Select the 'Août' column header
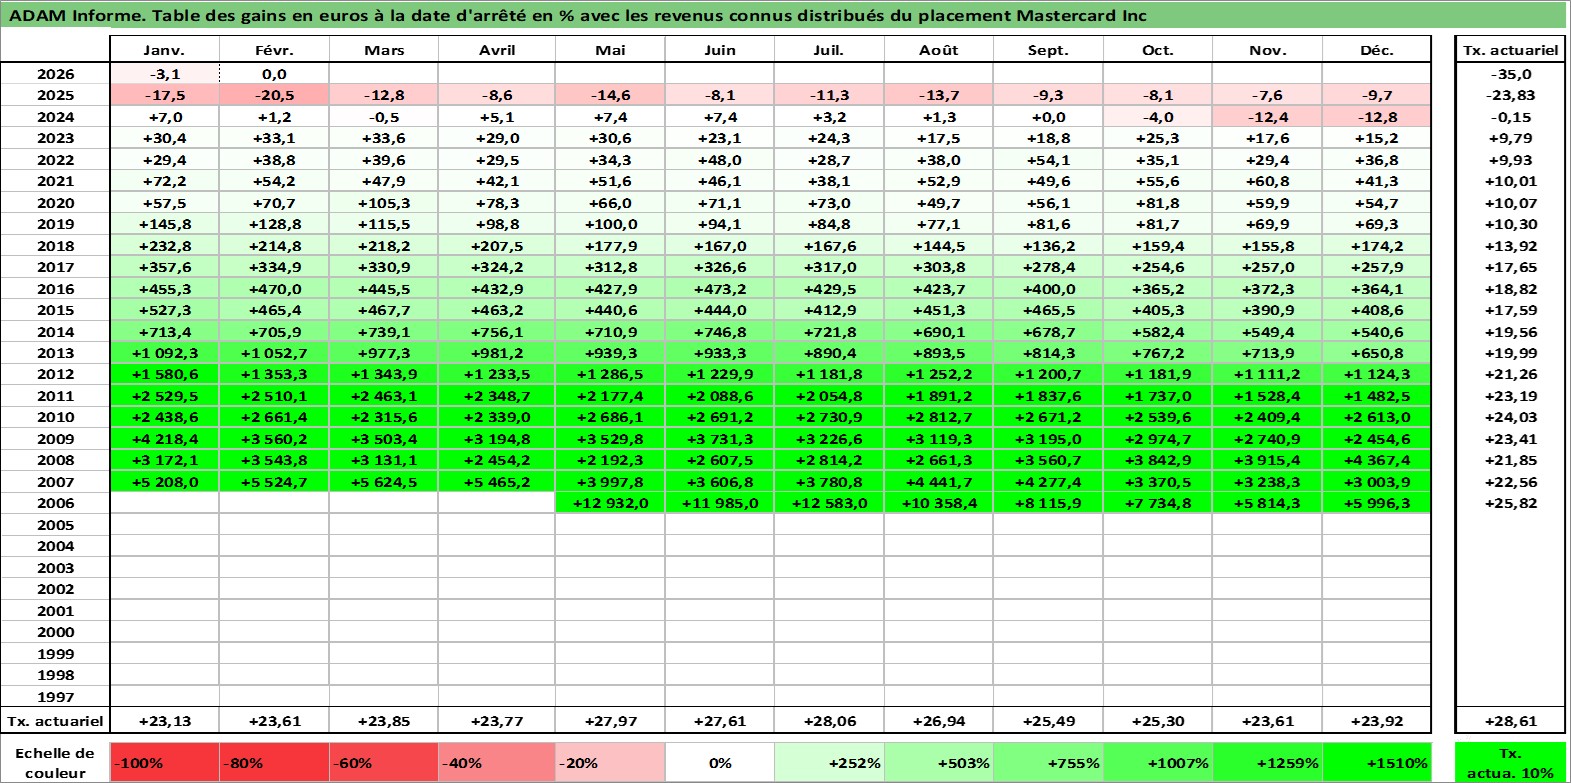The image size is (1571, 783). [x=939, y=50]
